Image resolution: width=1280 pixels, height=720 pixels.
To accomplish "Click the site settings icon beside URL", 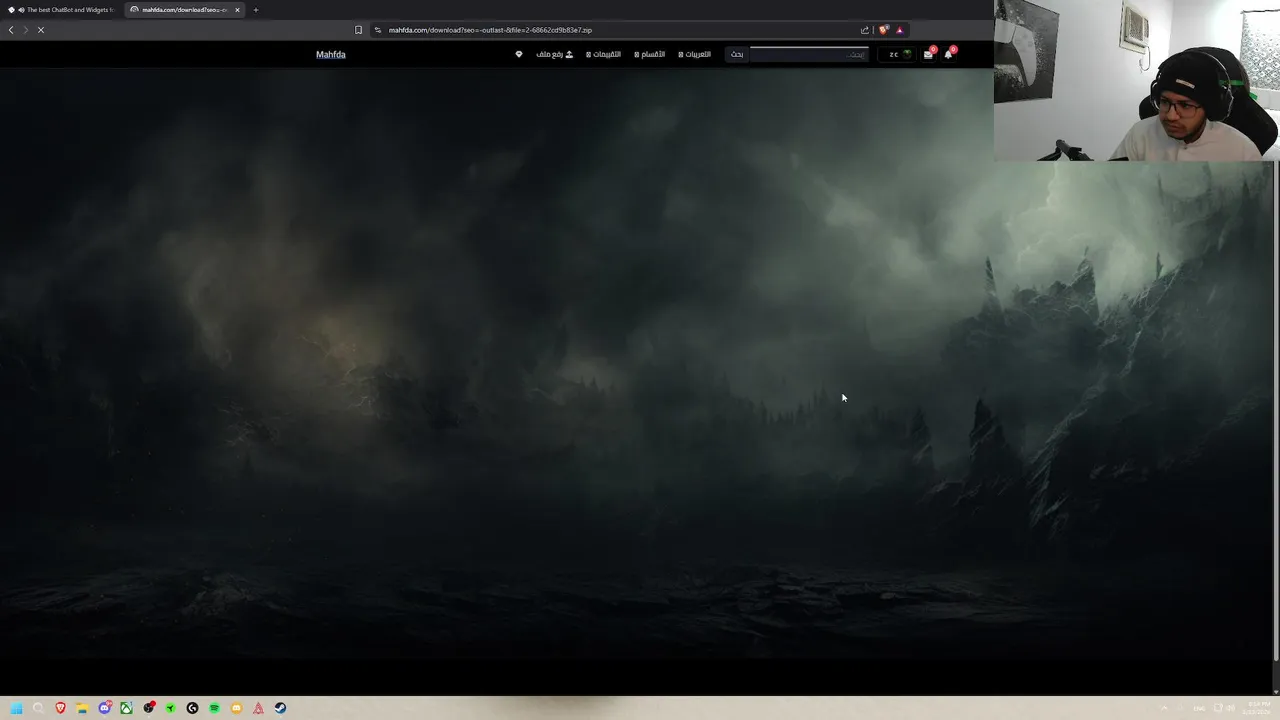I will (x=378, y=30).
